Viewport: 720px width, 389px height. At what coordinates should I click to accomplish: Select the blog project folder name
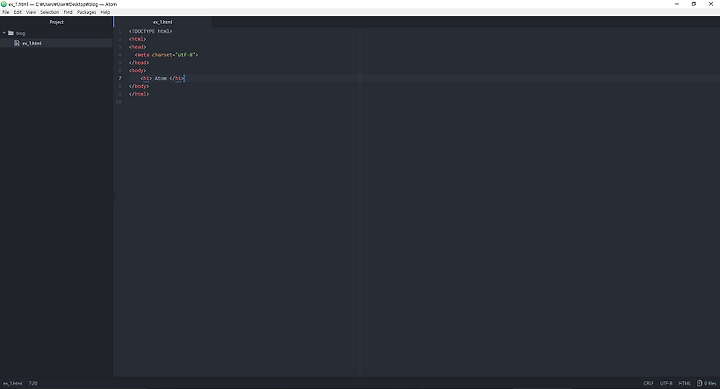[21, 33]
